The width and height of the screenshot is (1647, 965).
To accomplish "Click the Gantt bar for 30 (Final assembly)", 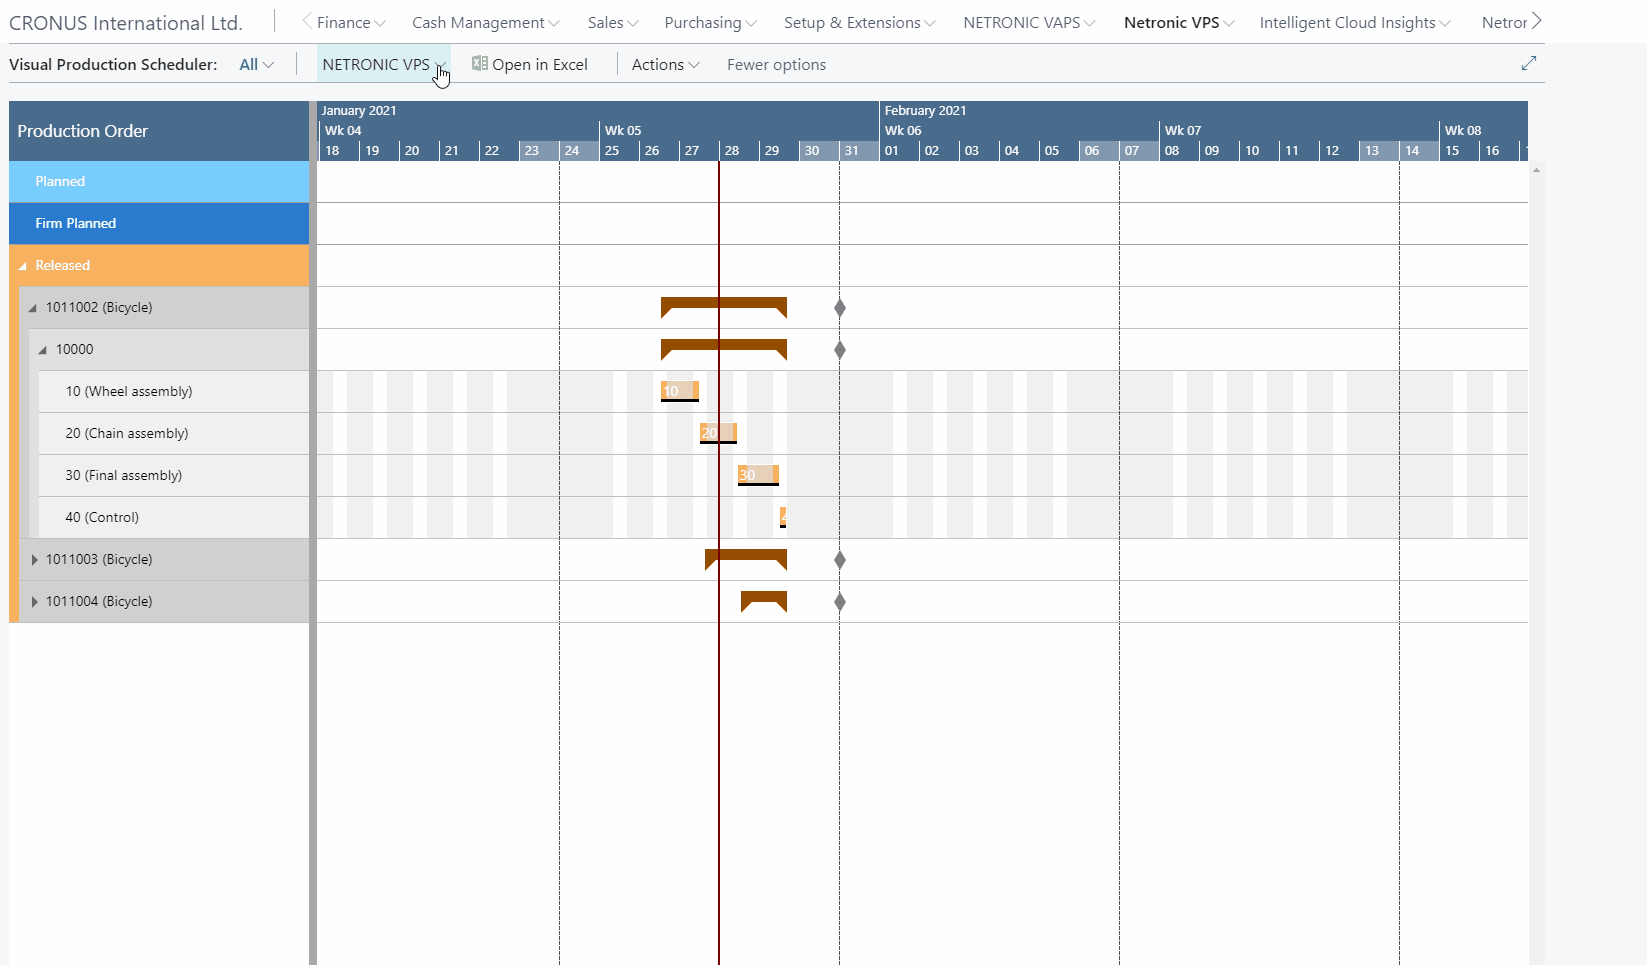I will [757, 475].
